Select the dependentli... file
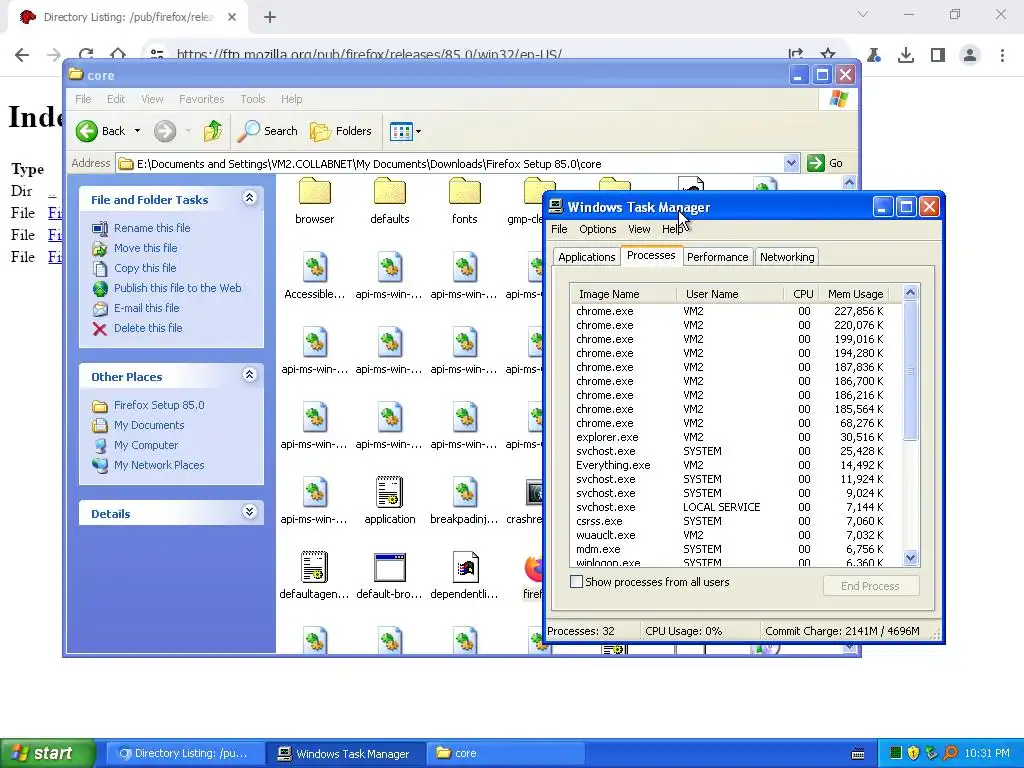 click(x=464, y=576)
